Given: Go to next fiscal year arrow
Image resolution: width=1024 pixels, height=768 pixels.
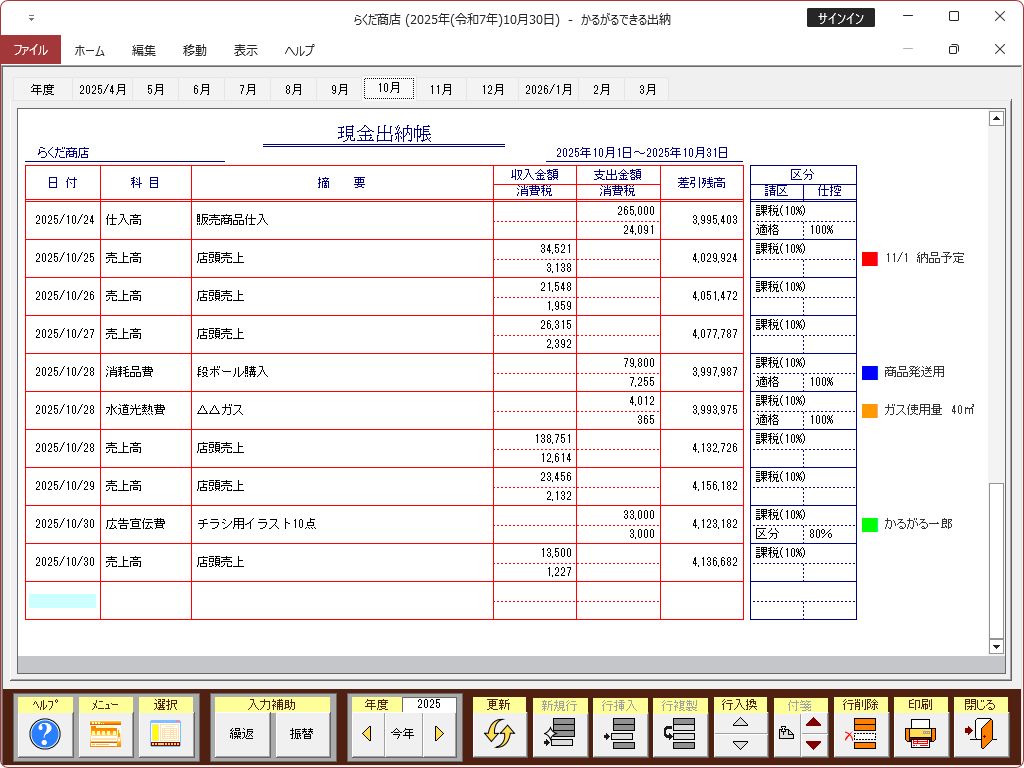Looking at the screenshot, I should (438, 734).
